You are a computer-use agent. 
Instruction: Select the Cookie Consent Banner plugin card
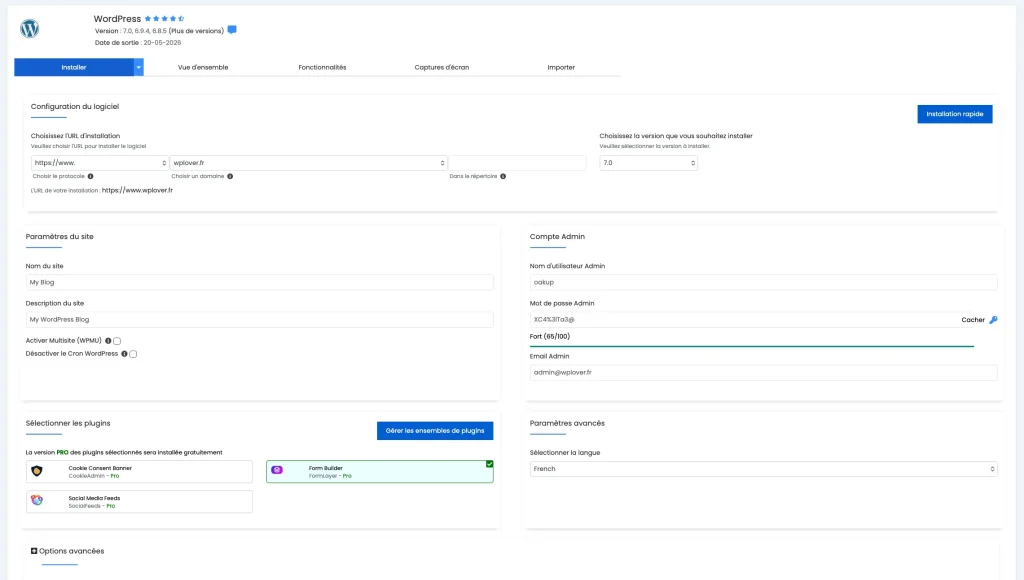point(139,472)
